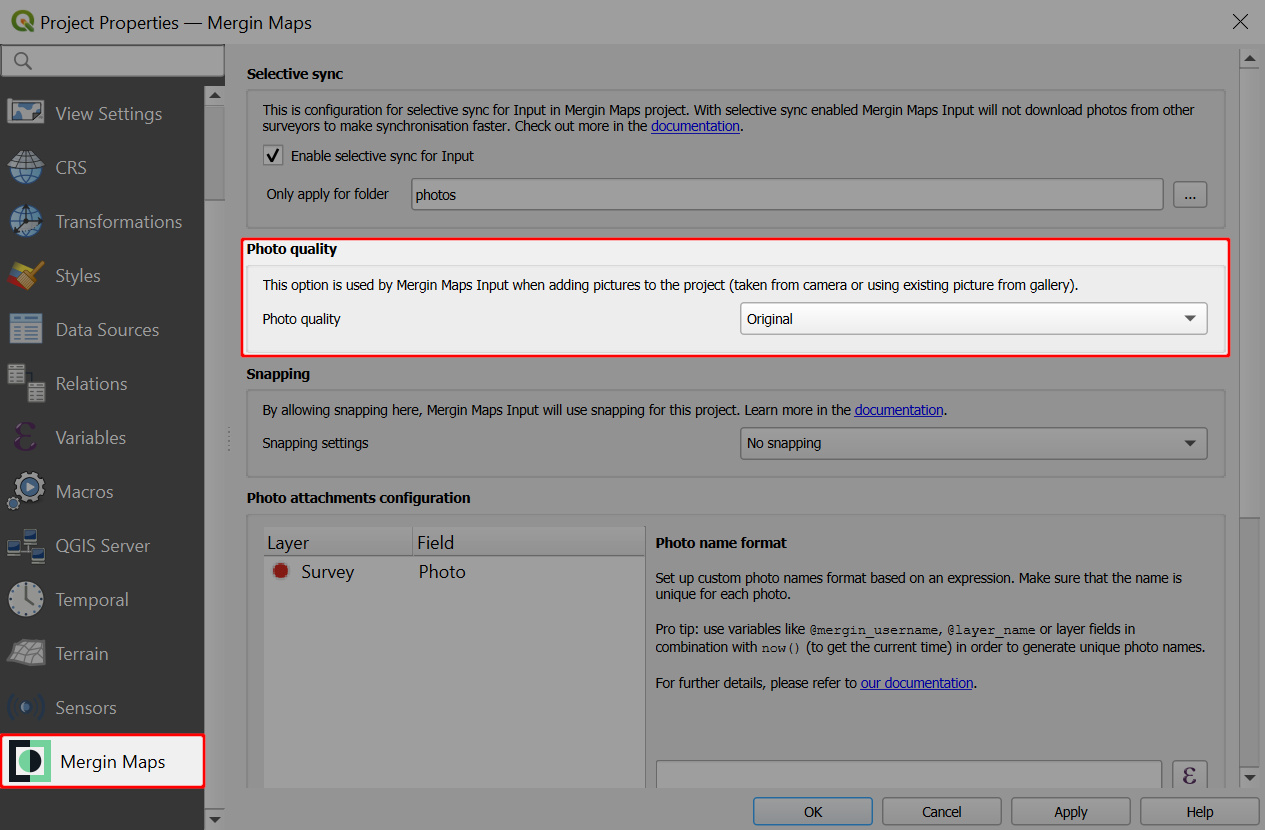
Task: Open the QGIS Server page
Action: [102, 545]
